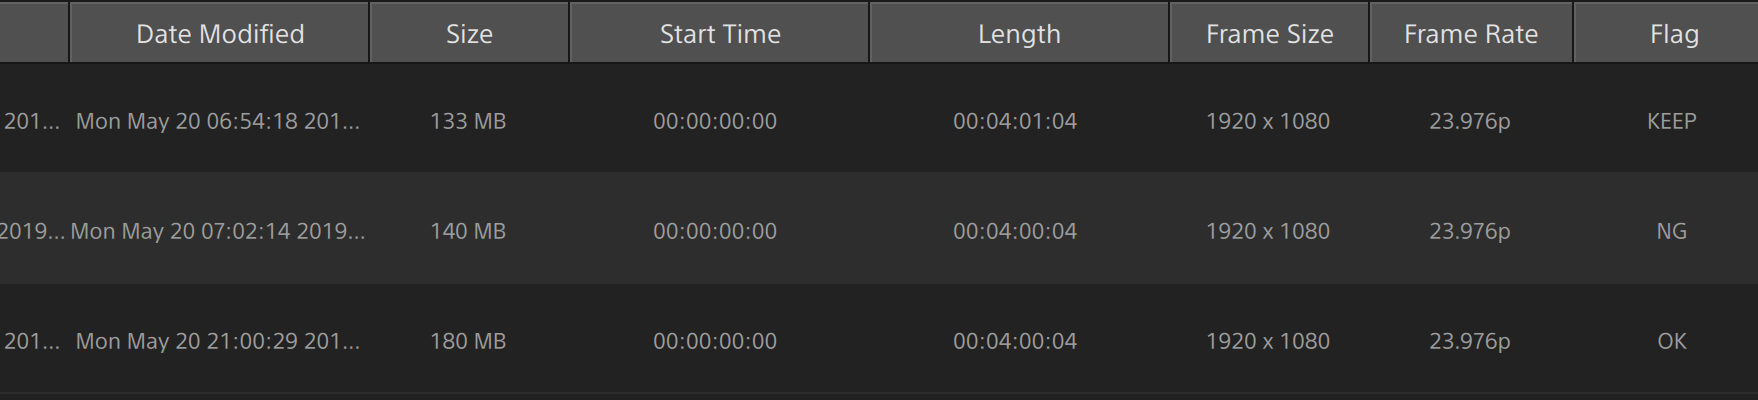Click the 180 MB size cell
The image size is (1758, 400).
[x=468, y=341]
